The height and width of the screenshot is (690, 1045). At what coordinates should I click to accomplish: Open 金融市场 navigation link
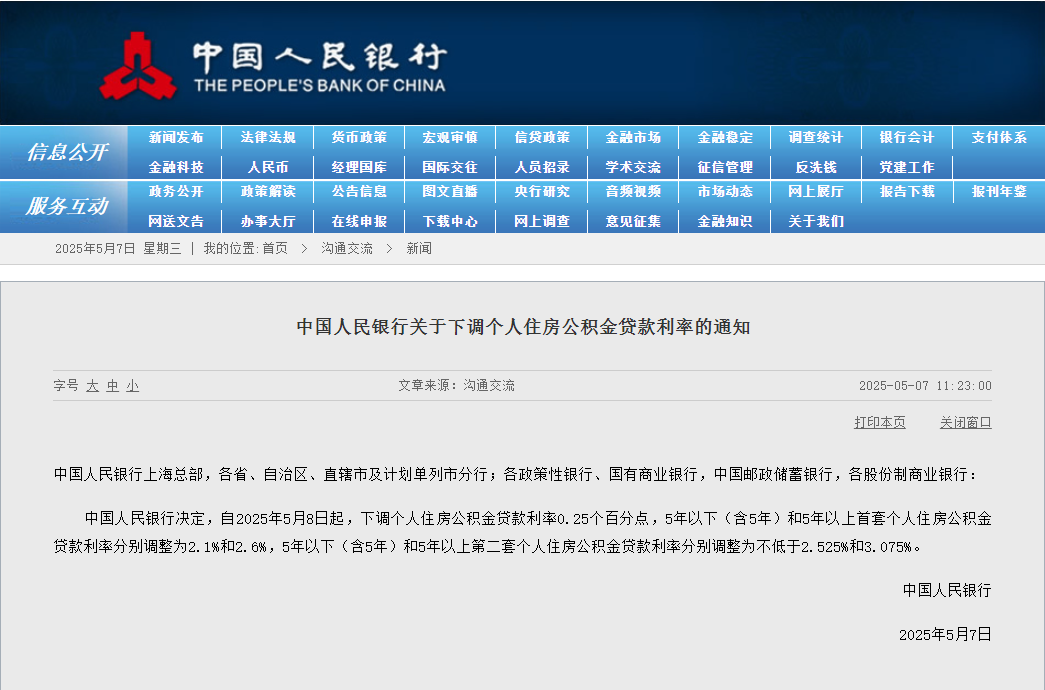pos(633,137)
